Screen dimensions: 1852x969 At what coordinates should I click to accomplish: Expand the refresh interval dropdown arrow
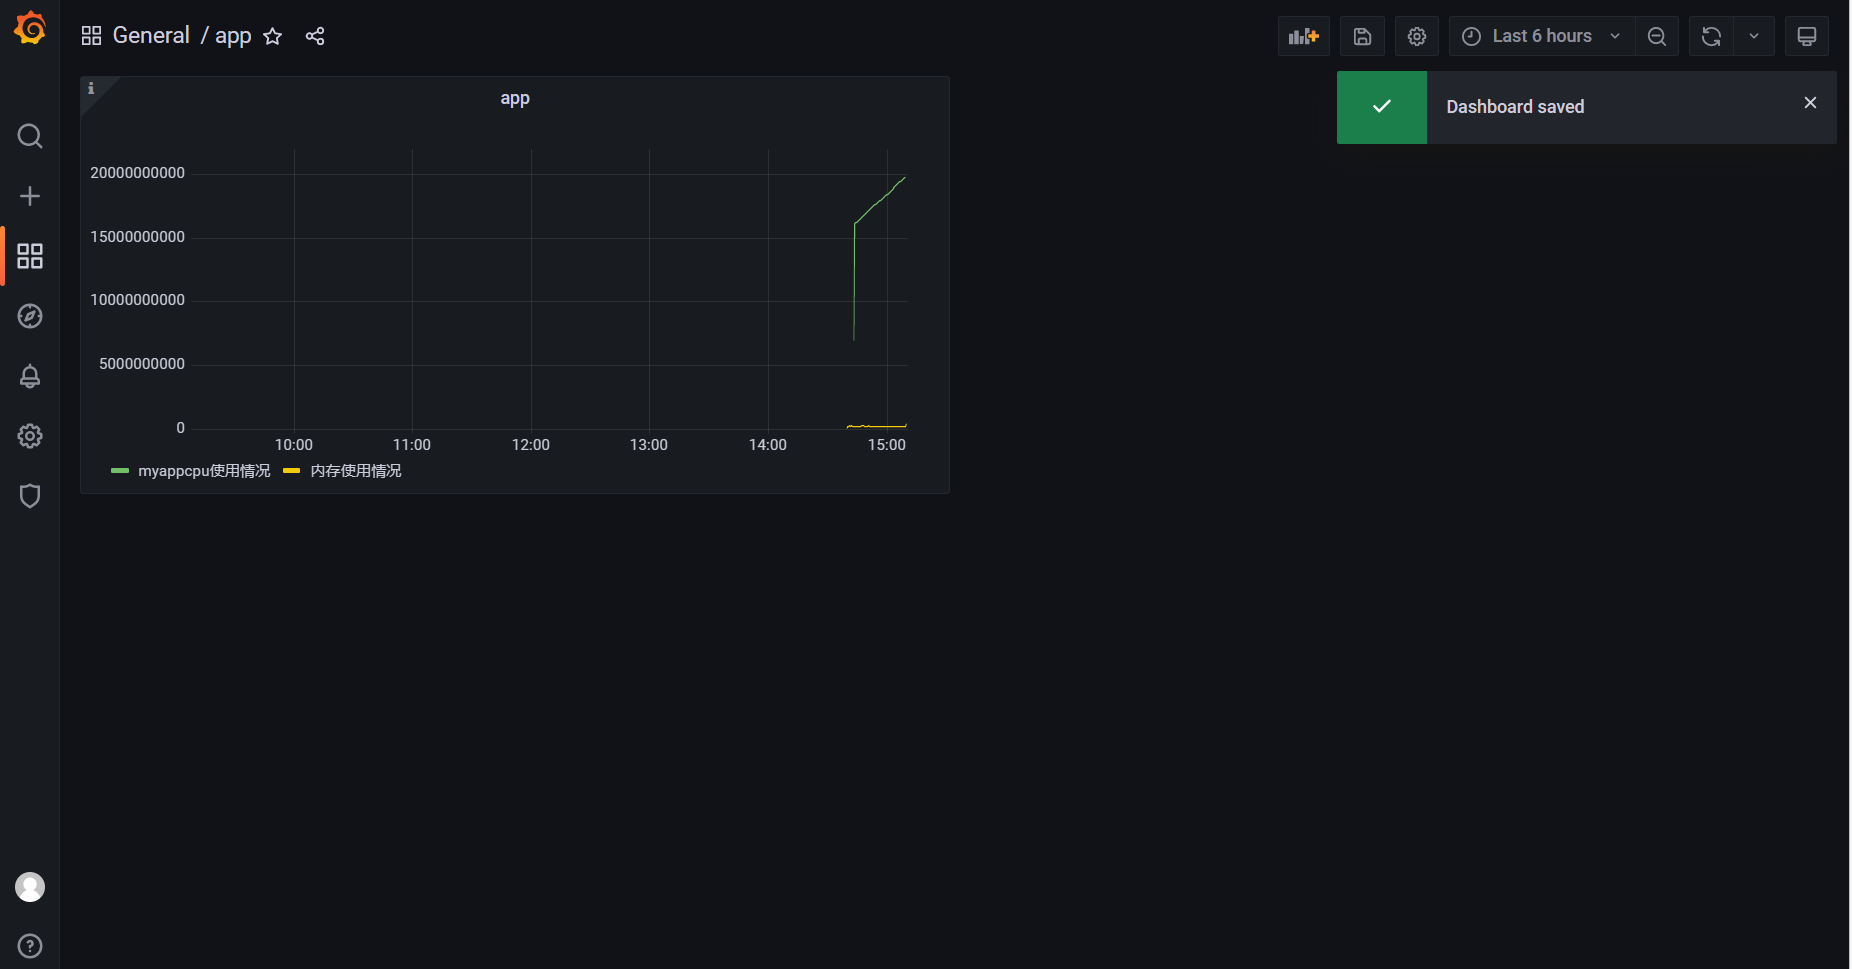tap(1754, 36)
